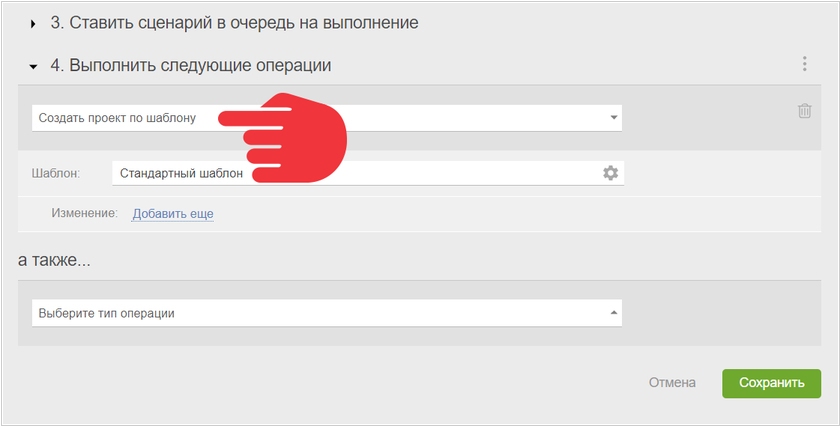Viewport: 840px width, 426px height.
Task: Click the Отмена button
Action: click(x=672, y=383)
